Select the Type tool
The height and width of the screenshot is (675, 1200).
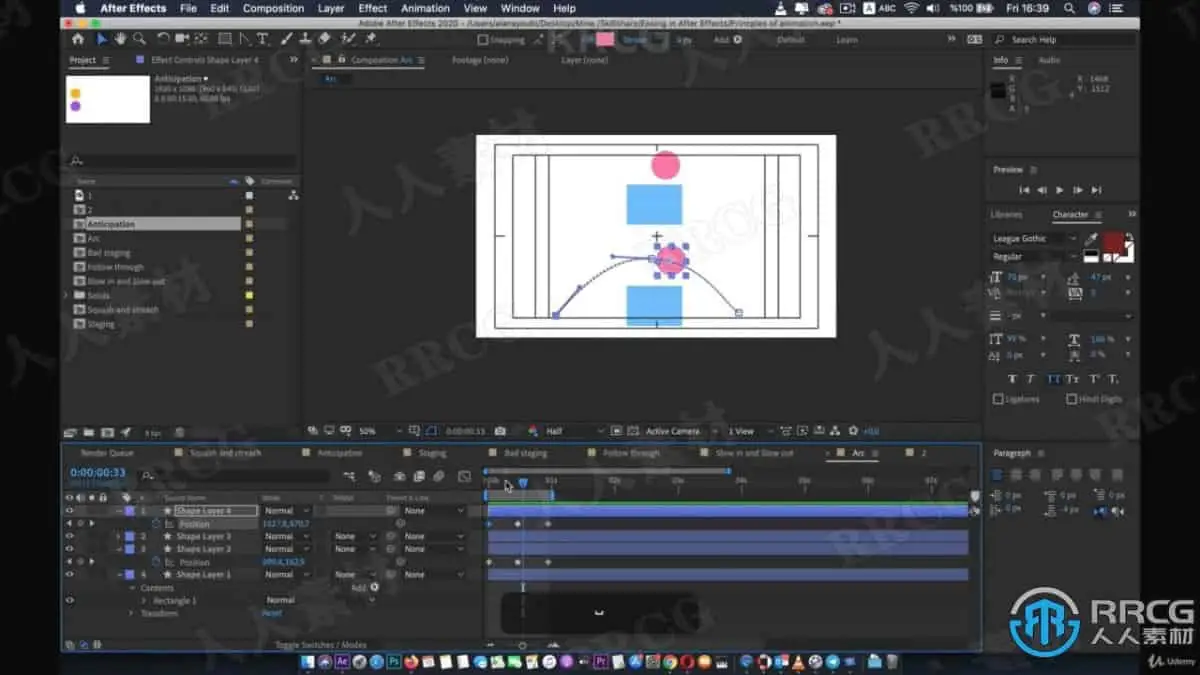(263, 40)
